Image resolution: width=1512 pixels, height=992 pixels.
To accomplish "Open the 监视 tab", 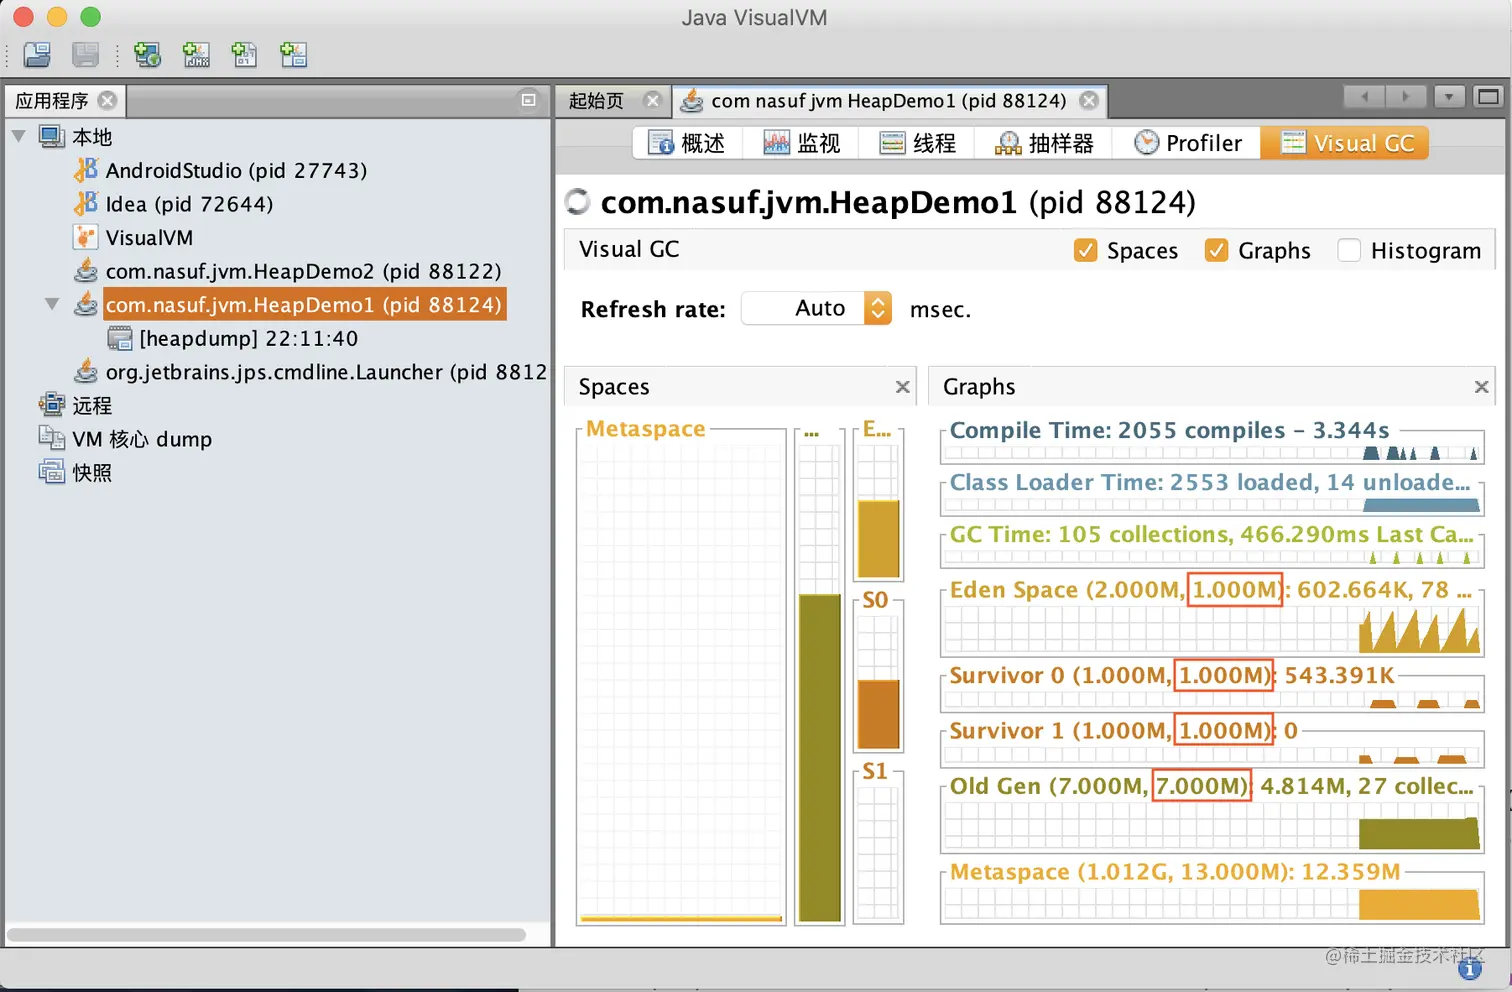I will 802,143.
